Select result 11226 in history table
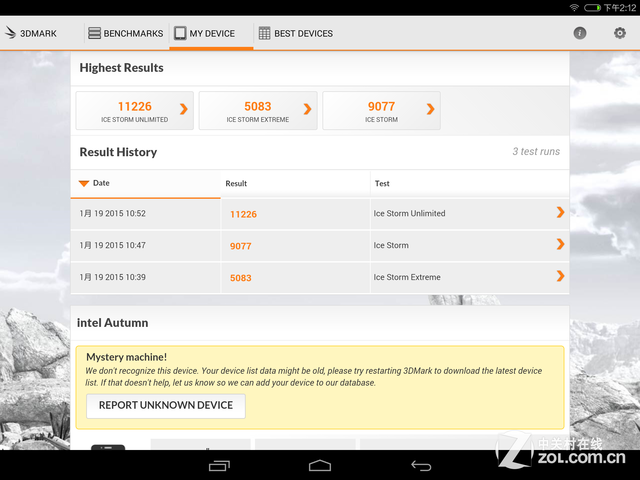This screenshot has height=480, width=640. pyautogui.click(x=243, y=214)
